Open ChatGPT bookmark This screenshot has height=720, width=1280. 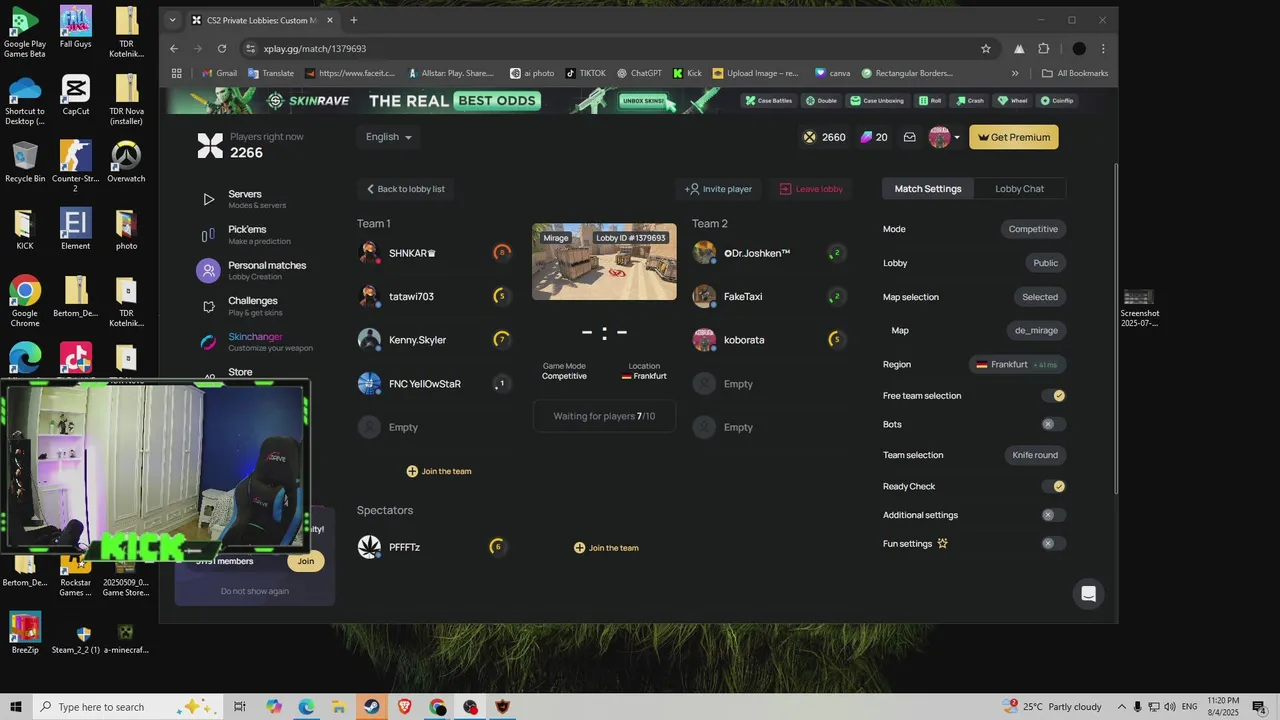click(639, 73)
